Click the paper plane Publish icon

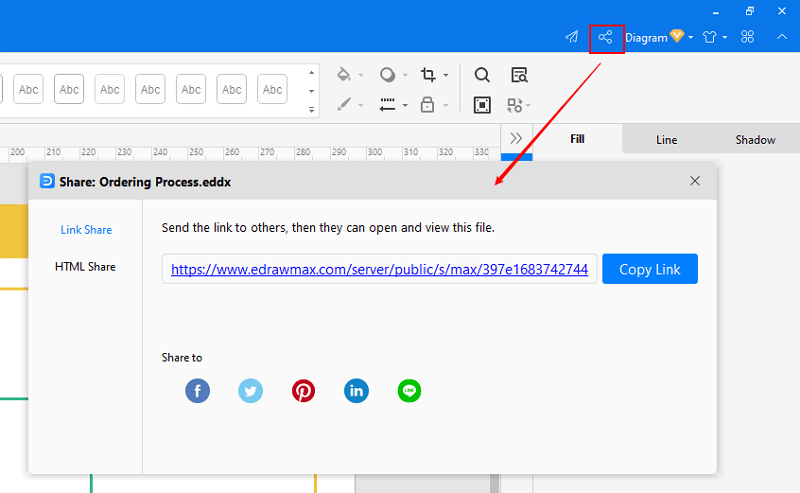tap(572, 37)
